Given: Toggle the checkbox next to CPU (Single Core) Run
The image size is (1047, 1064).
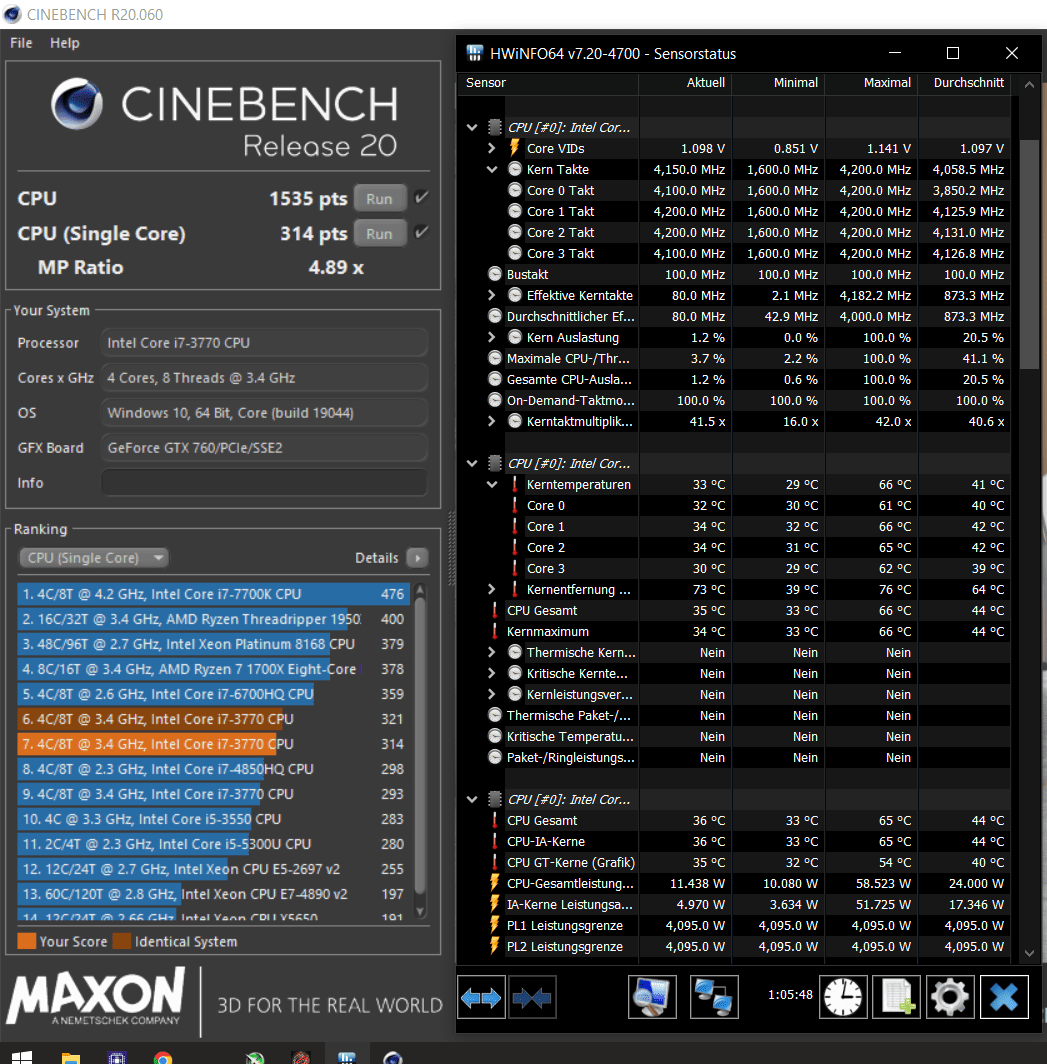Looking at the screenshot, I should coord(422,233).
